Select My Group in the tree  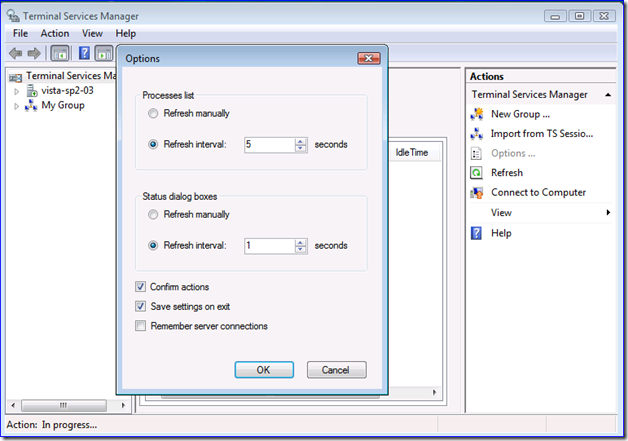(x=63, y=105)
